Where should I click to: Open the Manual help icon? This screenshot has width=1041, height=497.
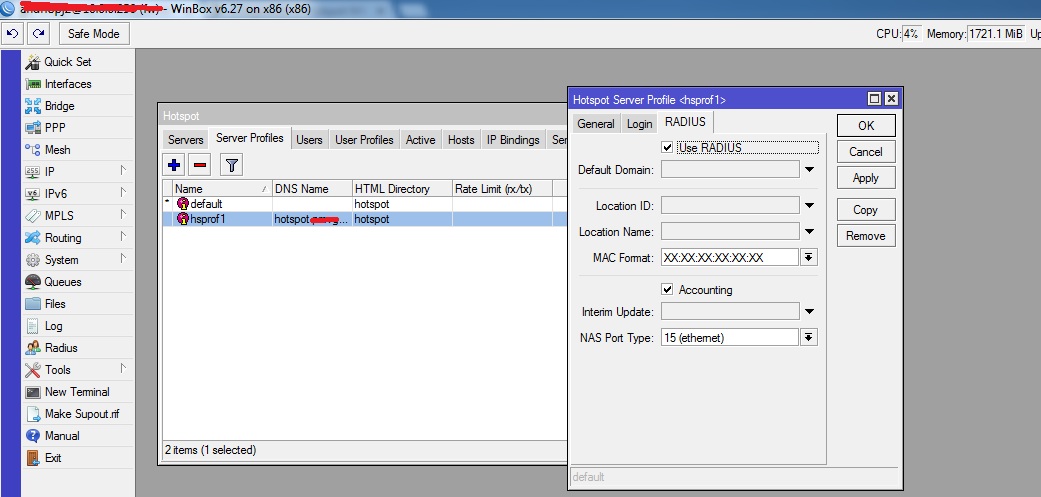pyautogui.click(x=33, y=436)
